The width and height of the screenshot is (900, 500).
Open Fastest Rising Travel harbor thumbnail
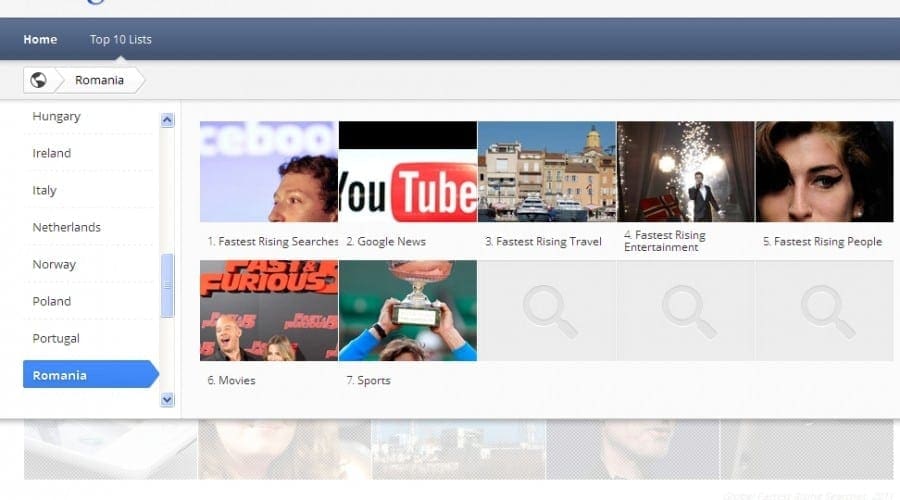[547, 172]
